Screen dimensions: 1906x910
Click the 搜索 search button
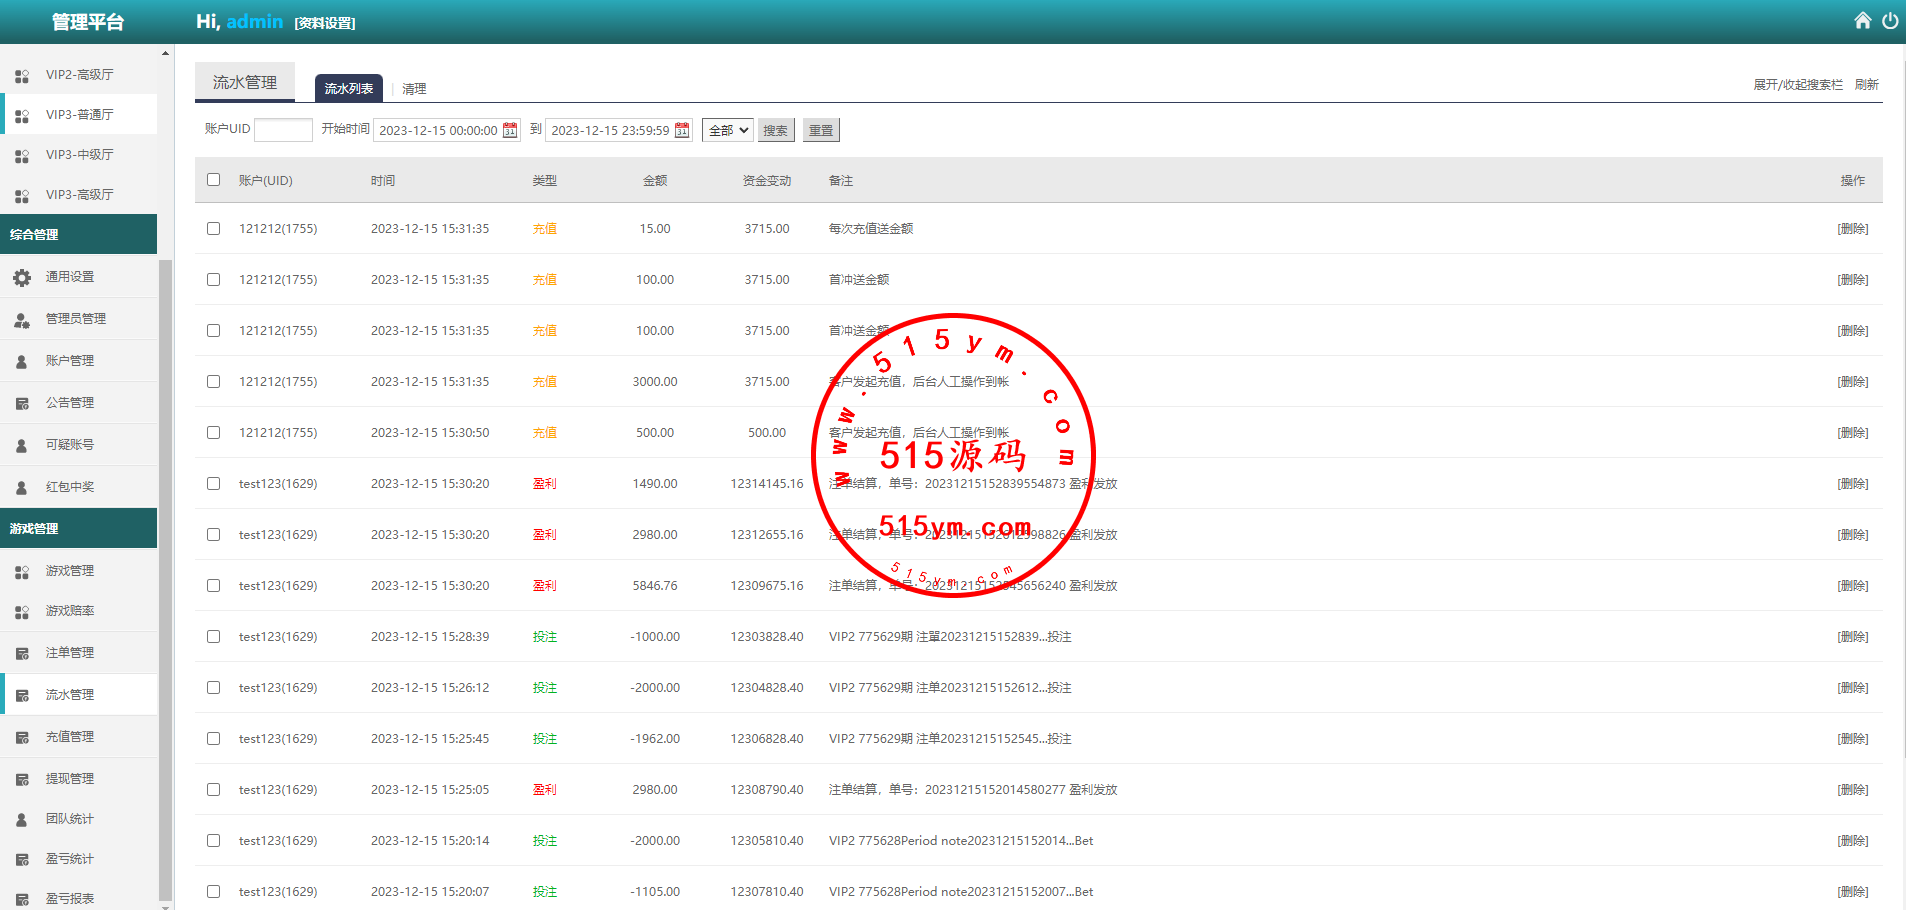click(x=775, y=130)
